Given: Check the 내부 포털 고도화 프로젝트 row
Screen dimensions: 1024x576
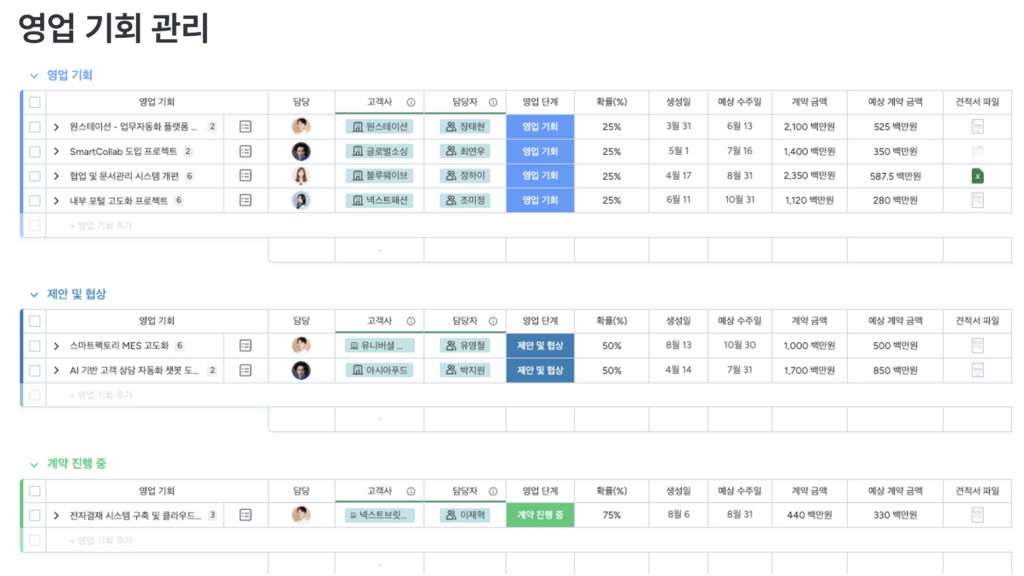Looking at the screenshot, I should (35, 200).
